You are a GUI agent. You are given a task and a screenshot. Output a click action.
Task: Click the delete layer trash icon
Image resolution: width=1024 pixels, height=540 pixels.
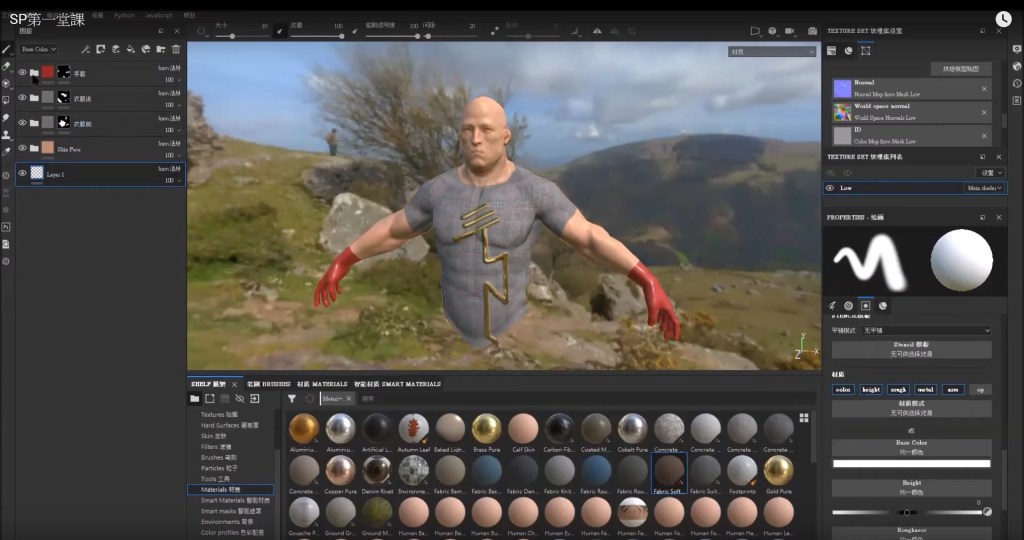pos(176,48)
